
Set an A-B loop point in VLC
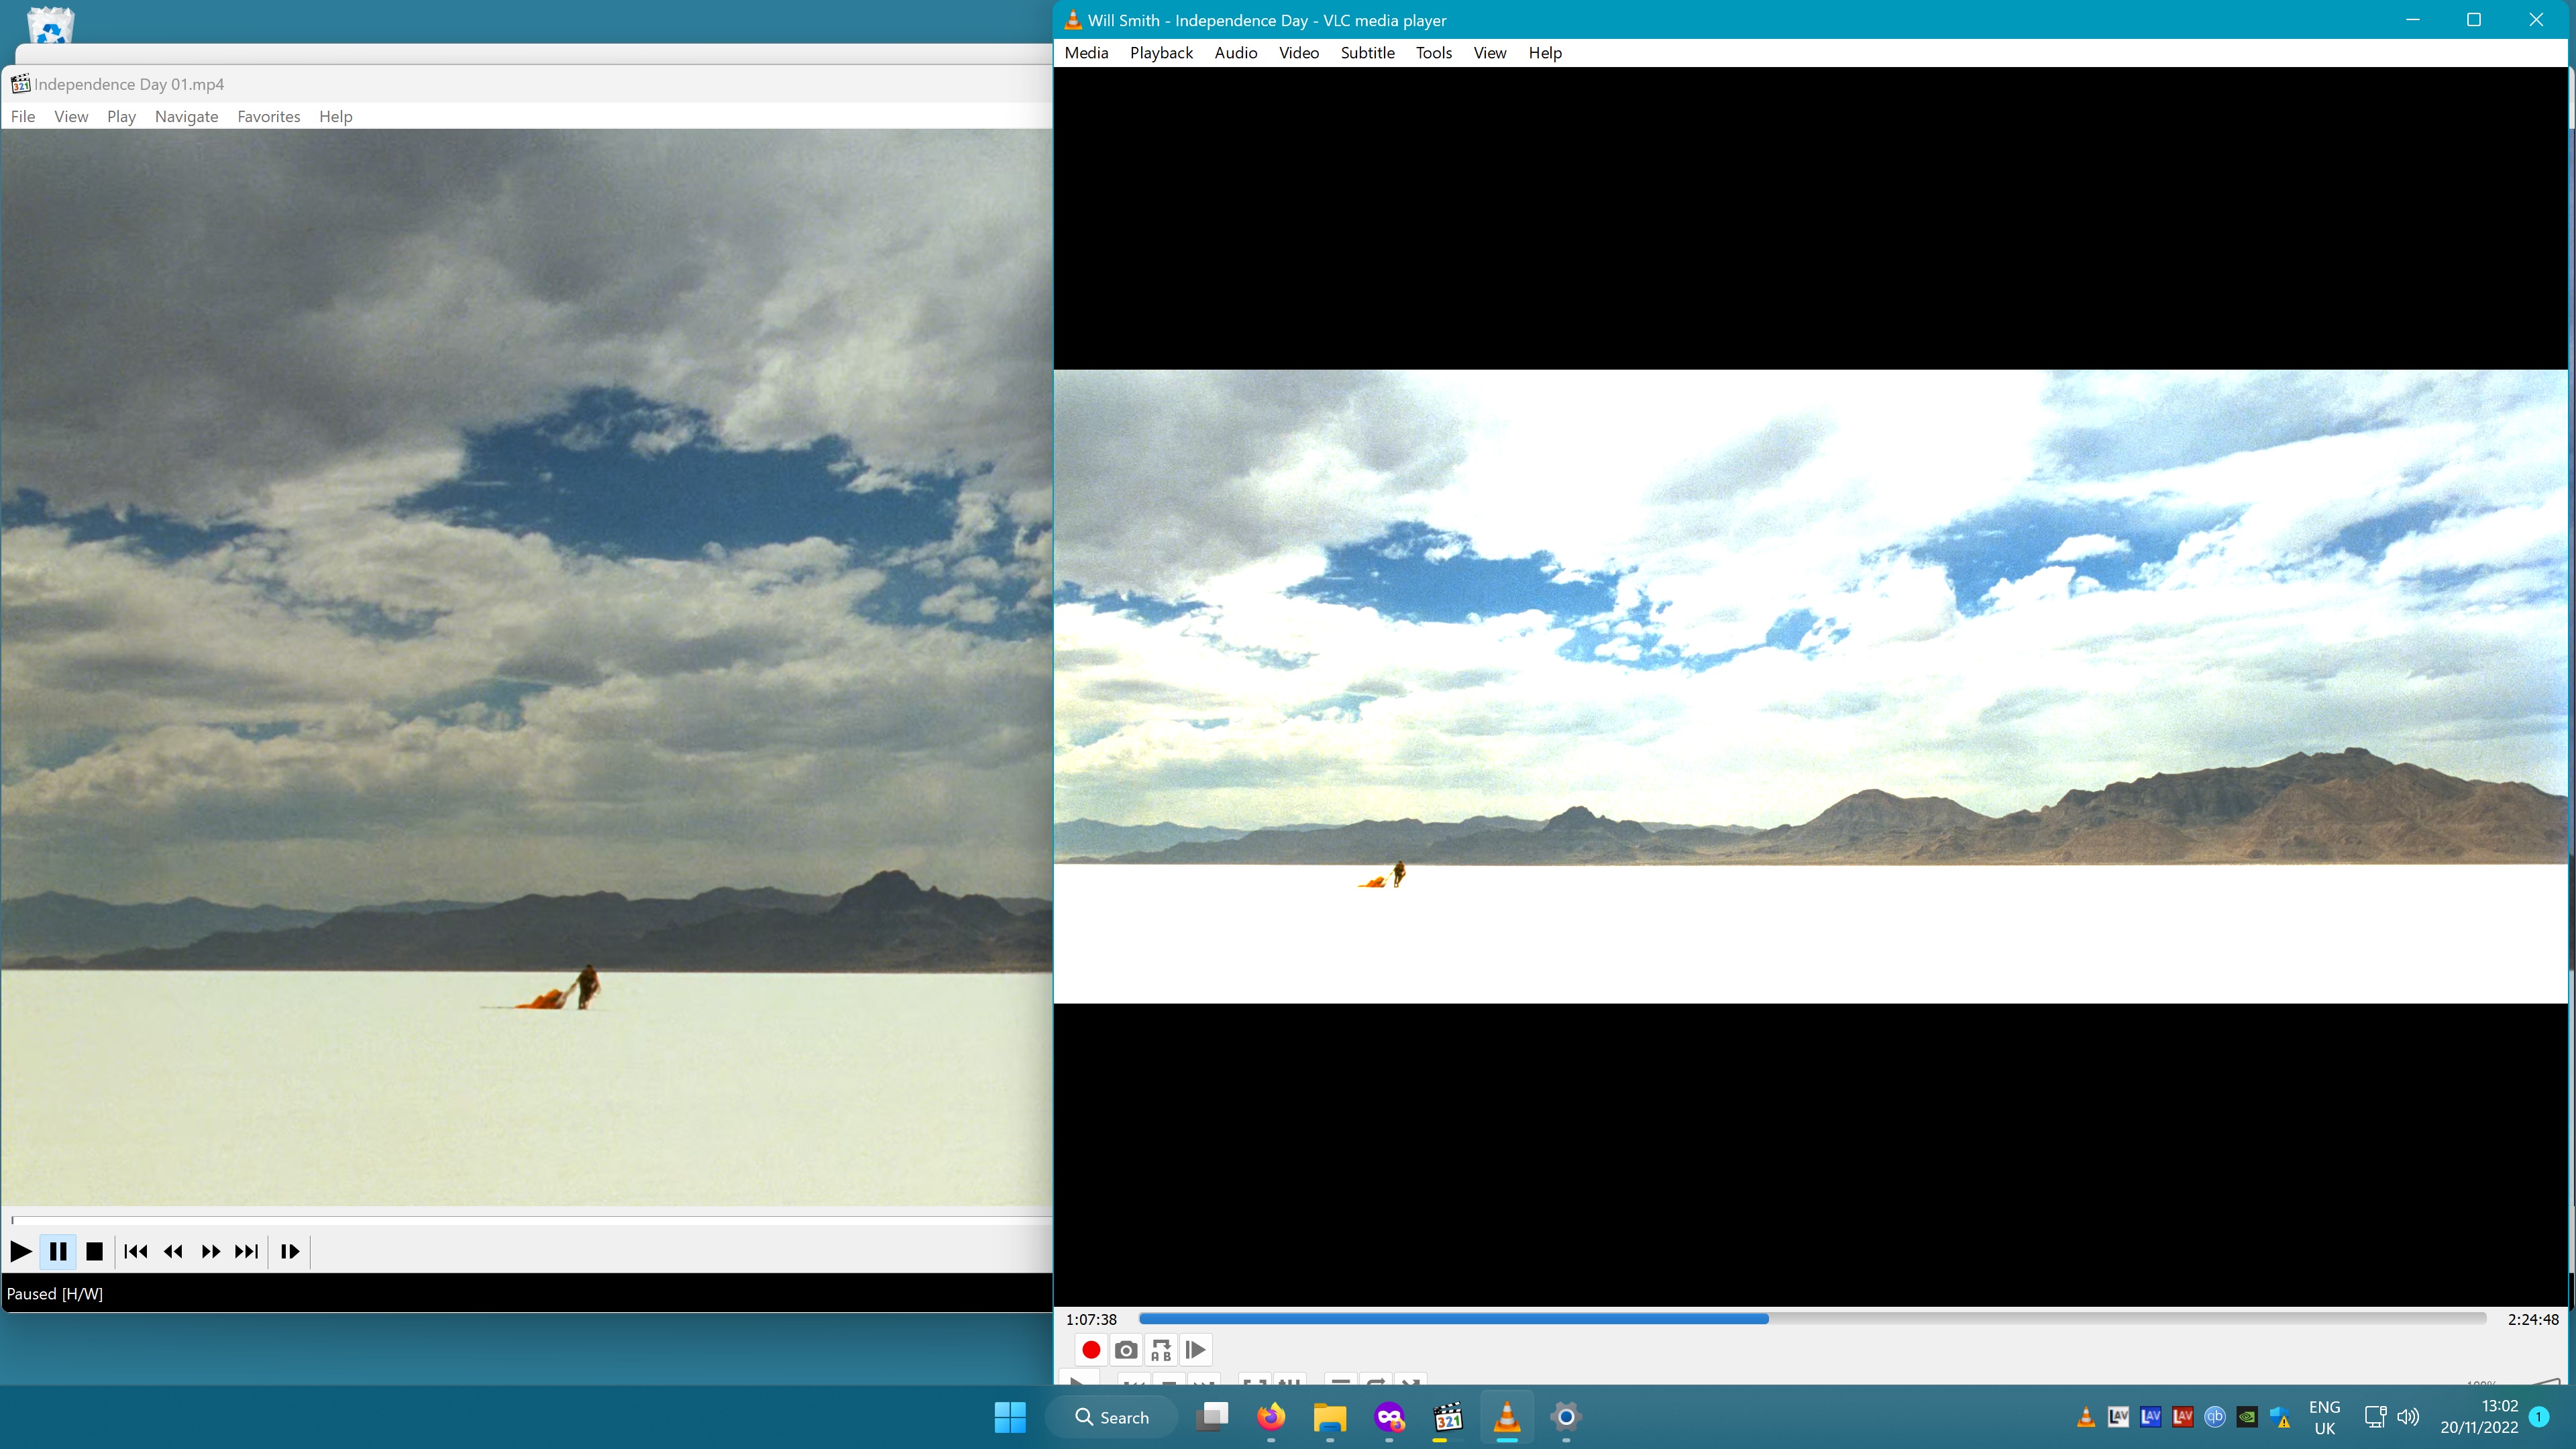[x=1160, y=1349]
